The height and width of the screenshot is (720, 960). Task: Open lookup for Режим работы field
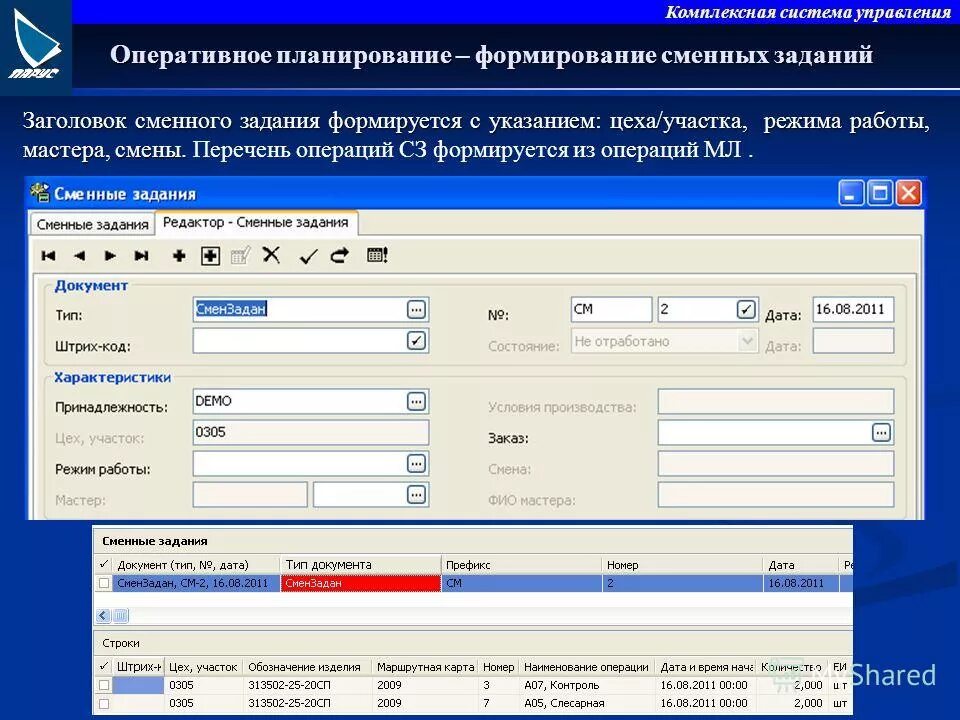click(416, 463)
